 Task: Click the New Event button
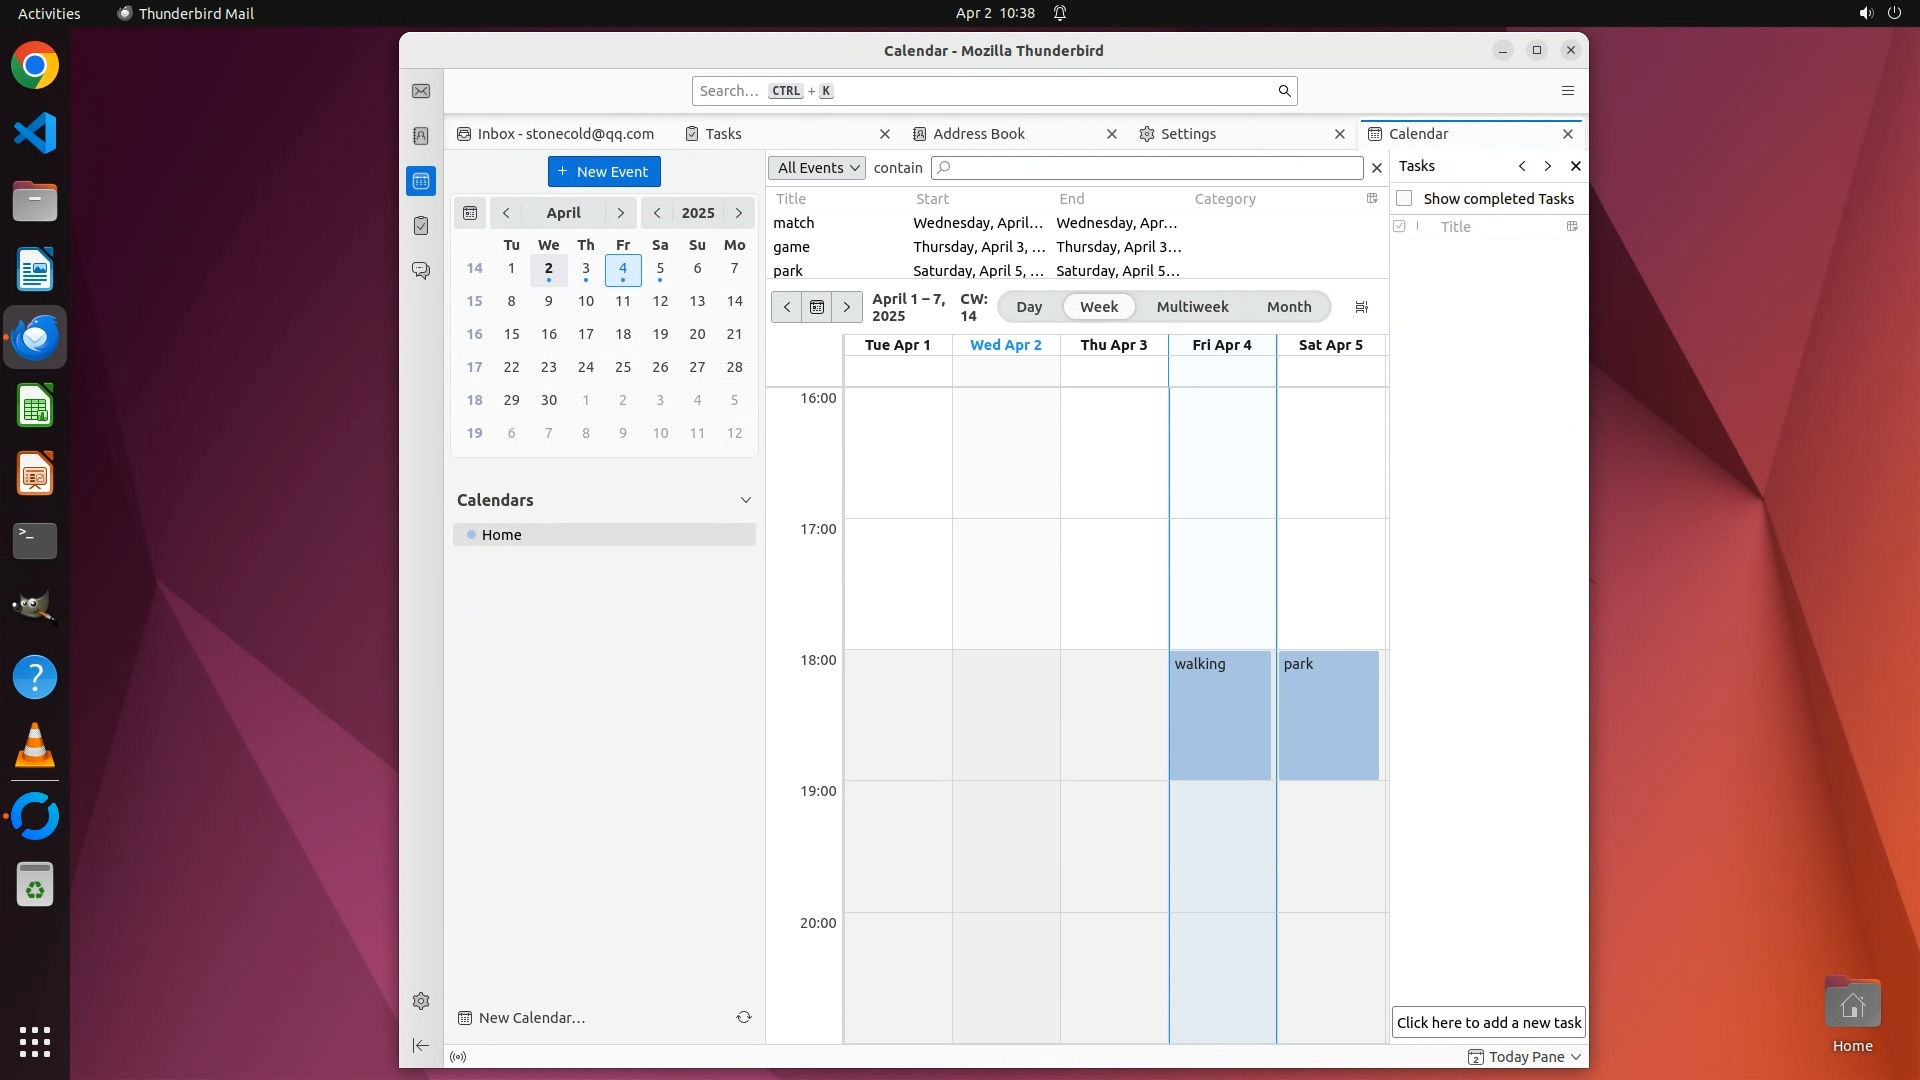[x=604, y=172]
